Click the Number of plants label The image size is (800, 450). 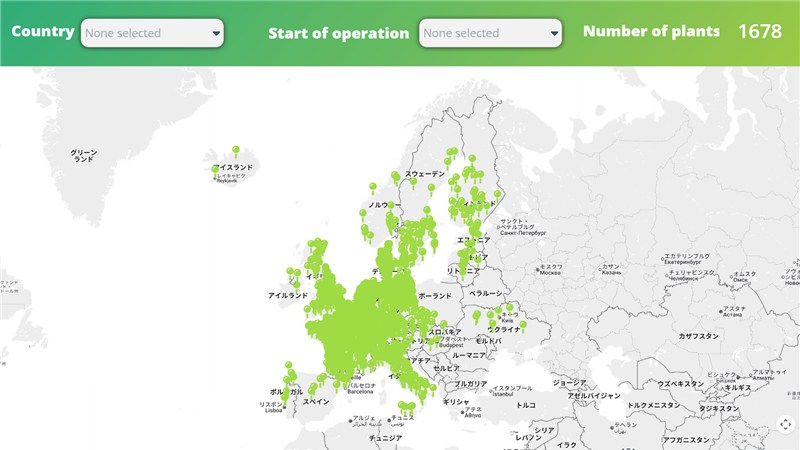pos(651,32)
